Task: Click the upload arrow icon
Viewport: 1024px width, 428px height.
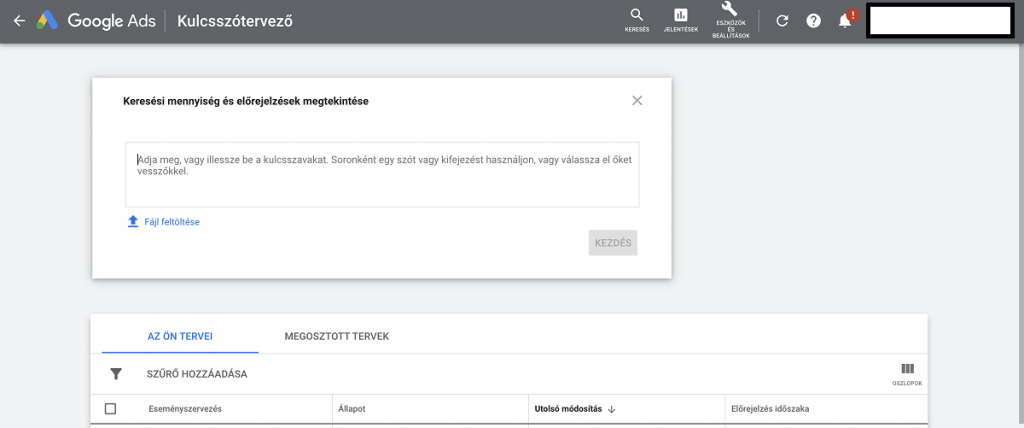Action: click(x=133, y=222)
